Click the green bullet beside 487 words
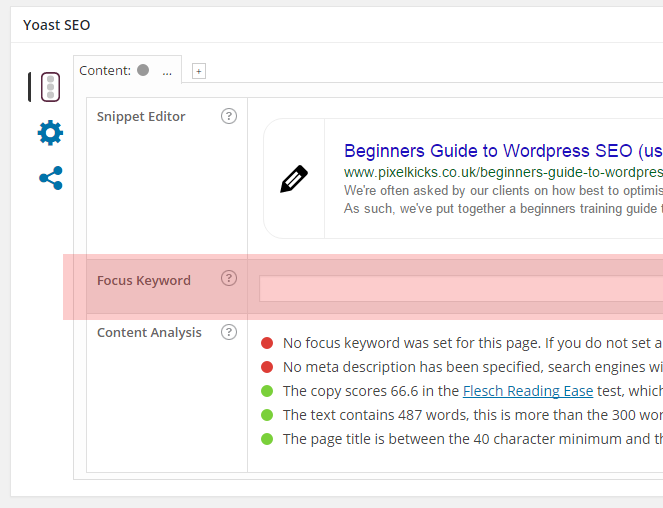Viewport: 663px width, 508px height. click(x=267, y=415)
